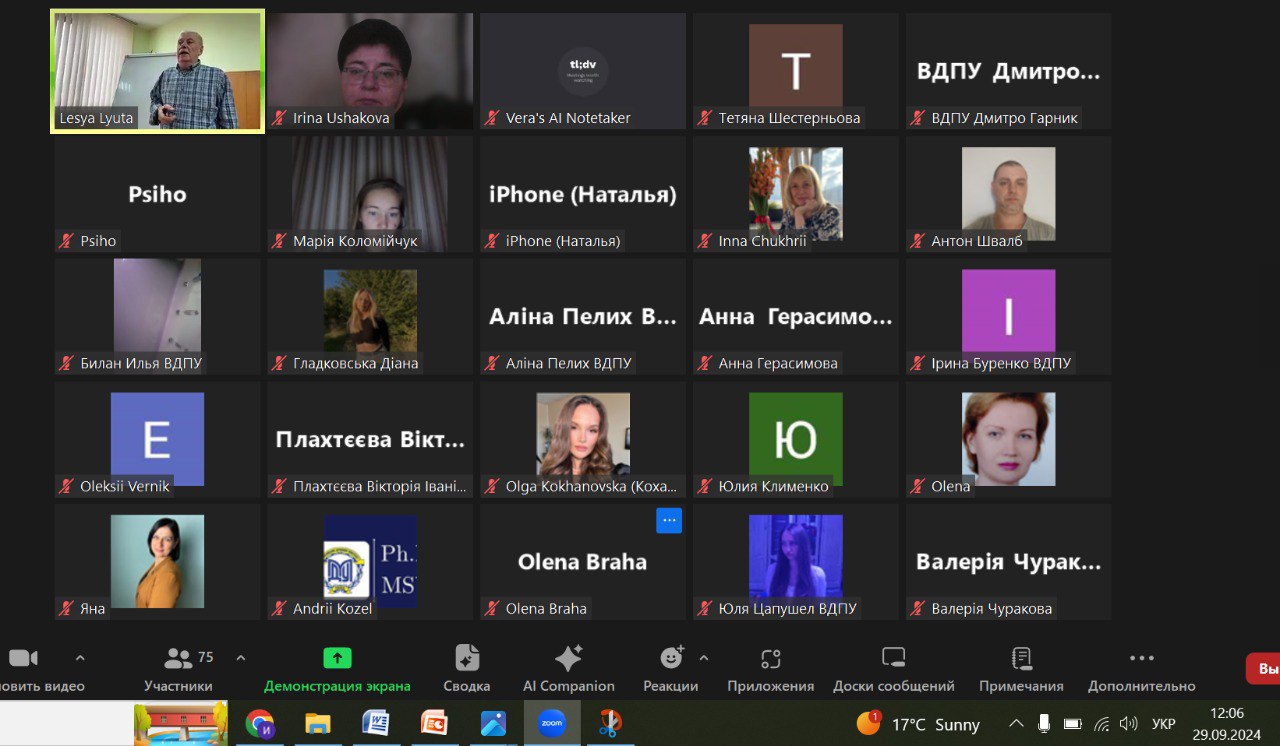This screenshot has width=1280, height=746.
Task: Show hidden system tray icons
Action: pos(1016,723)
